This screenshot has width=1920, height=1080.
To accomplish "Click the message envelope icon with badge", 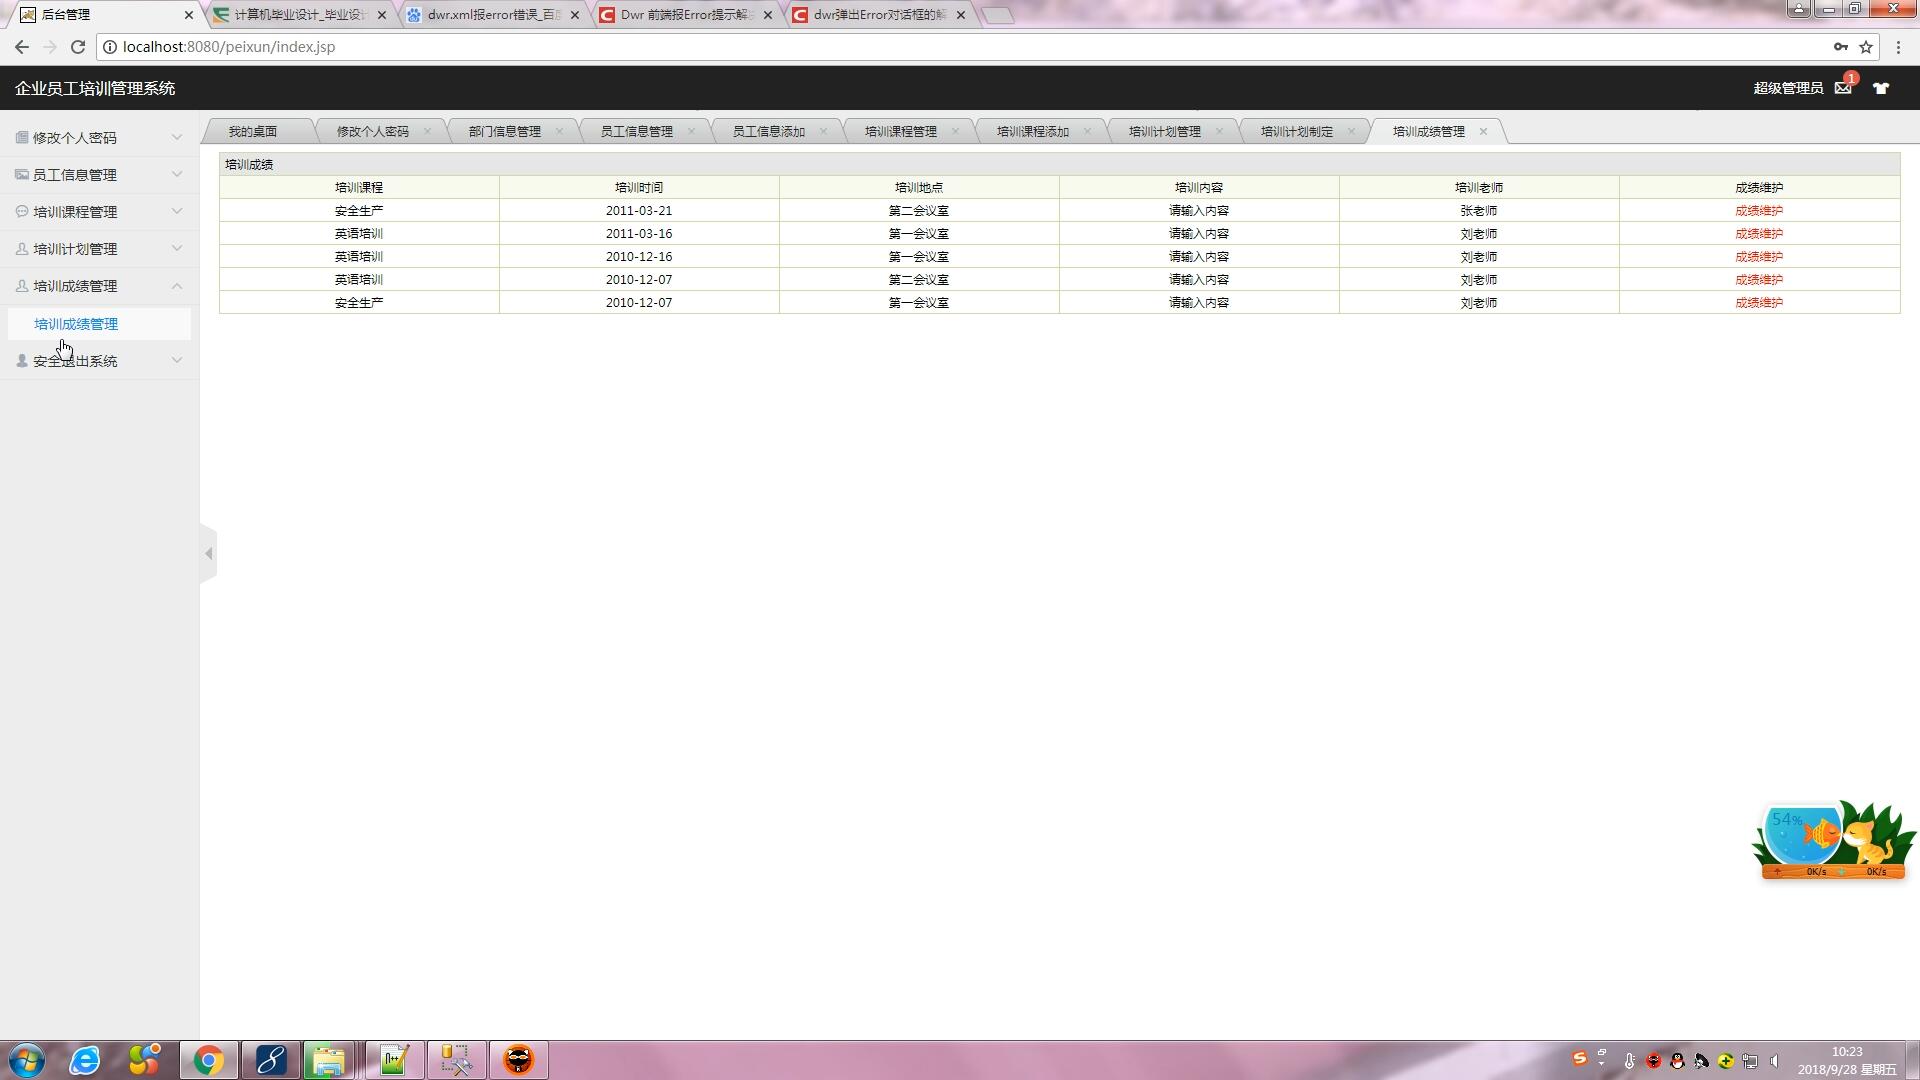I will click(1843, 88).
